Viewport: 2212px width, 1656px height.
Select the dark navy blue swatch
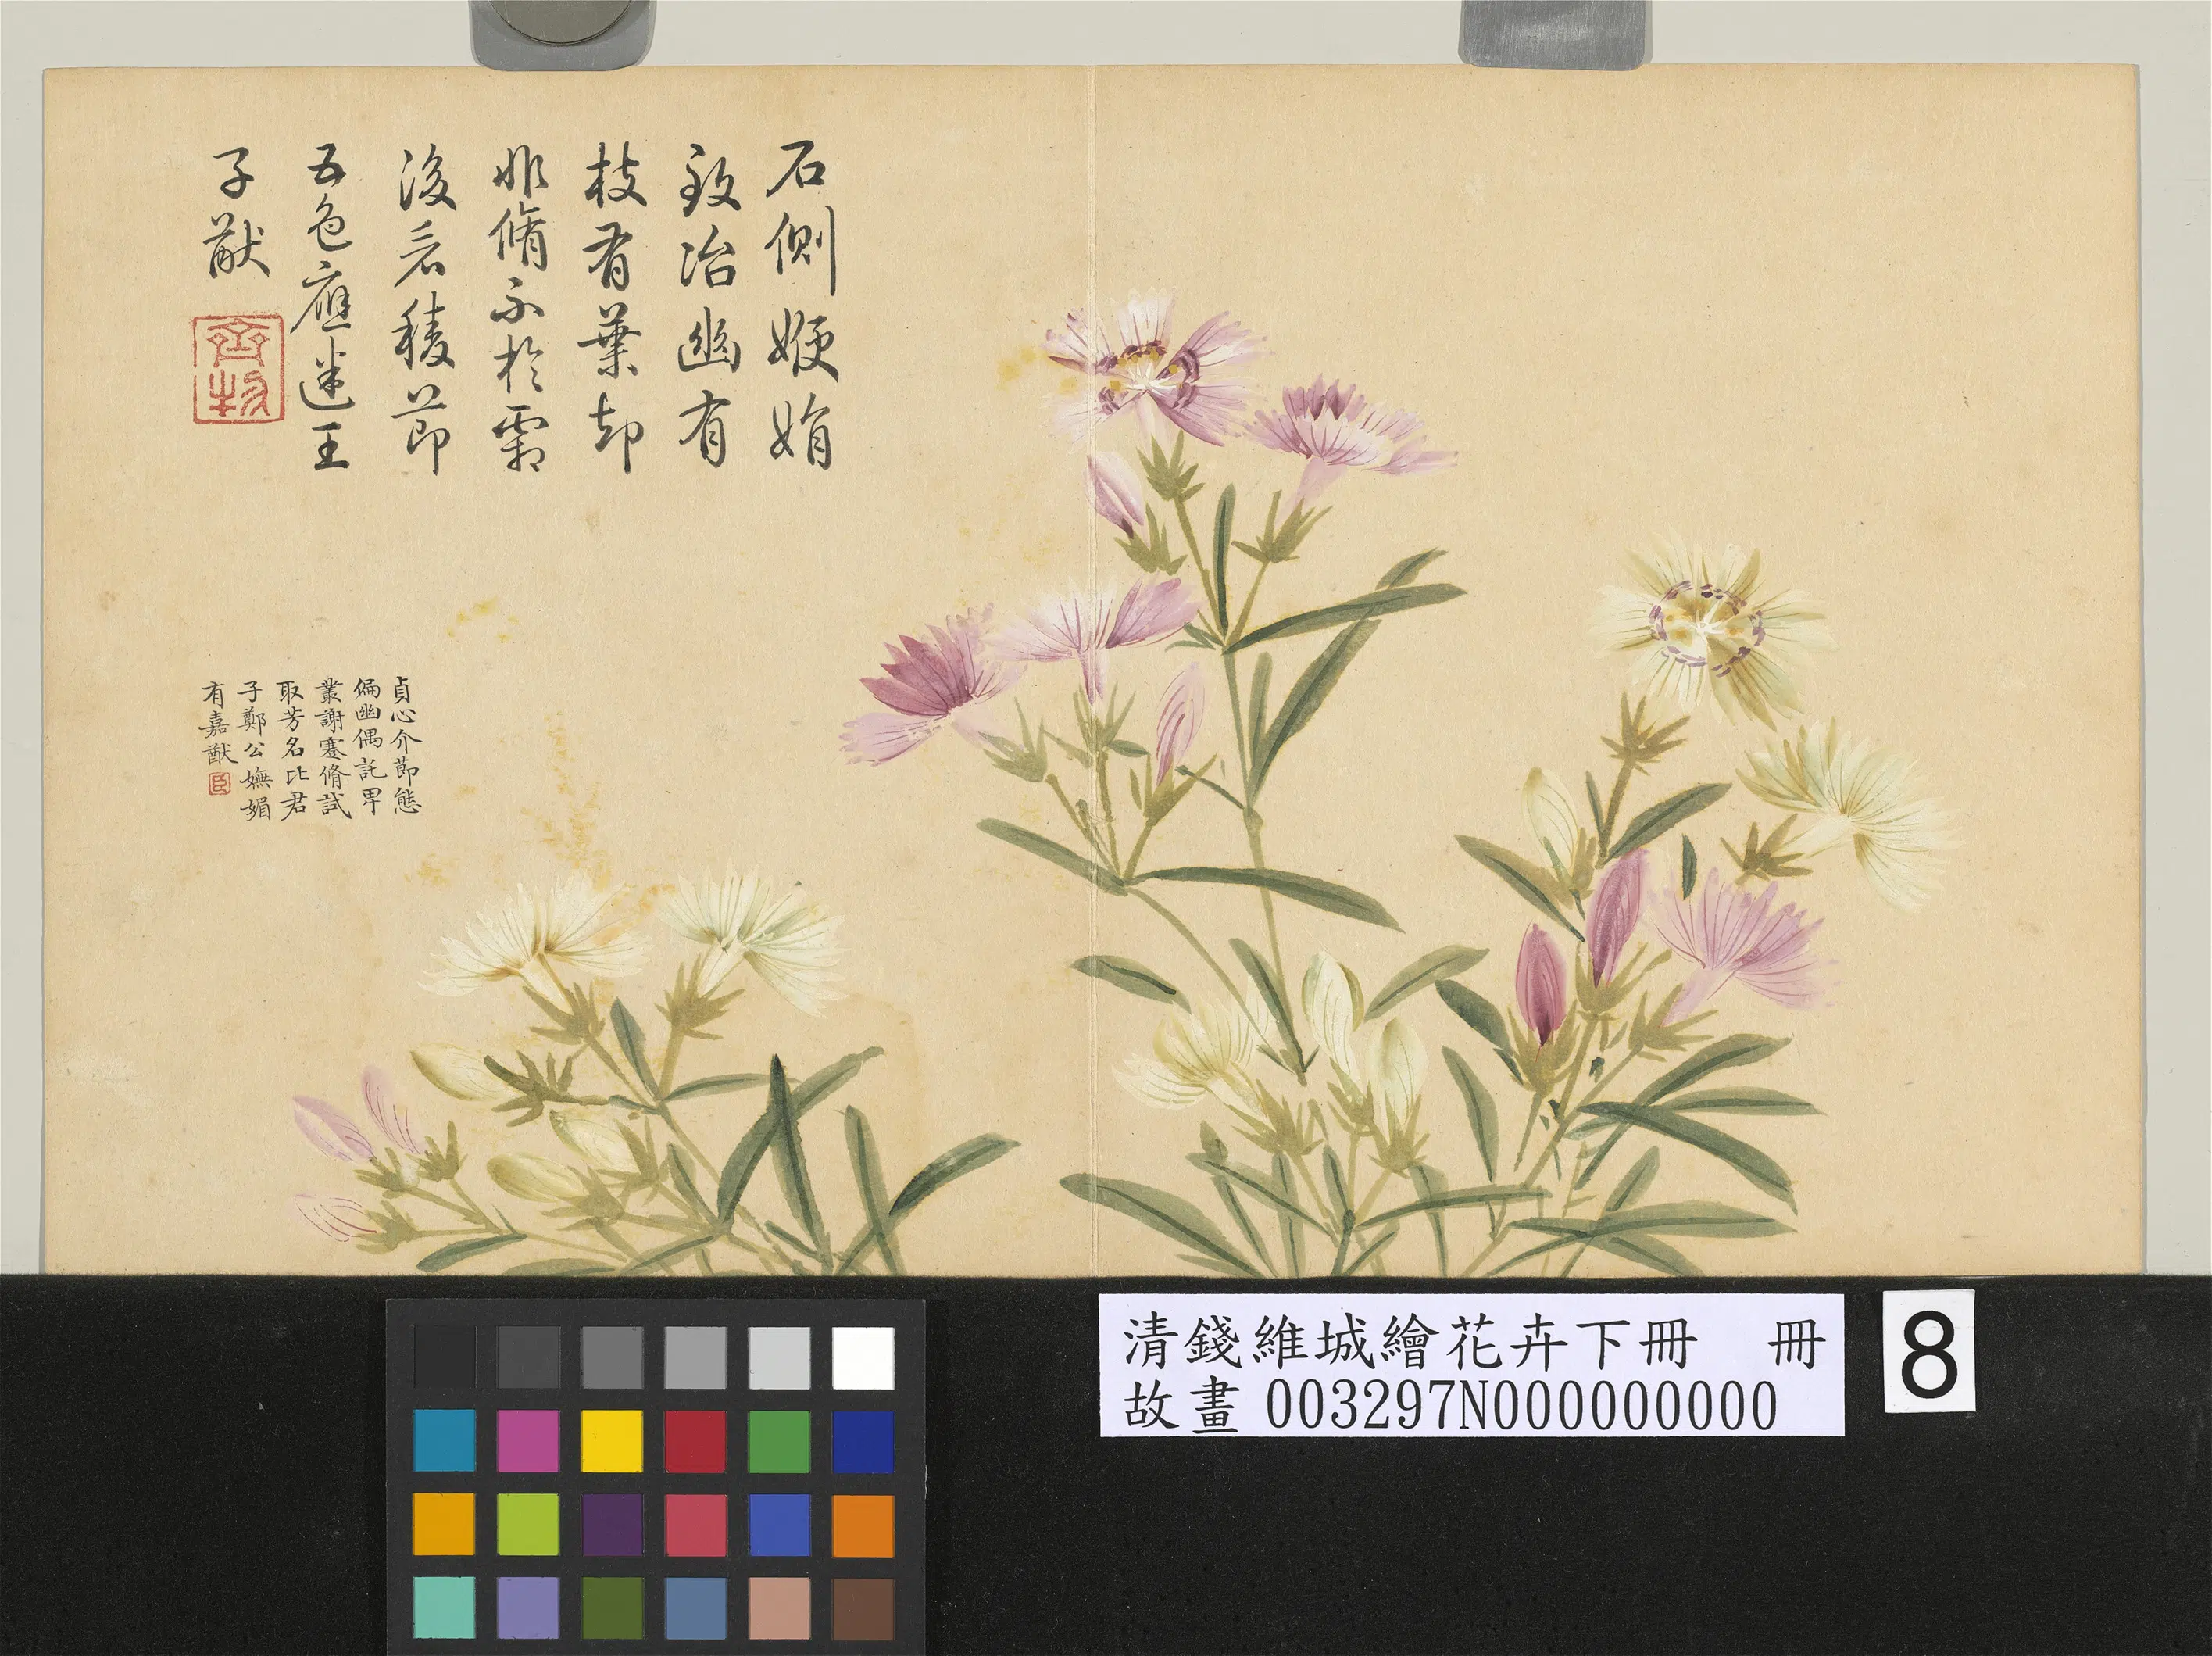point(863,1440)
